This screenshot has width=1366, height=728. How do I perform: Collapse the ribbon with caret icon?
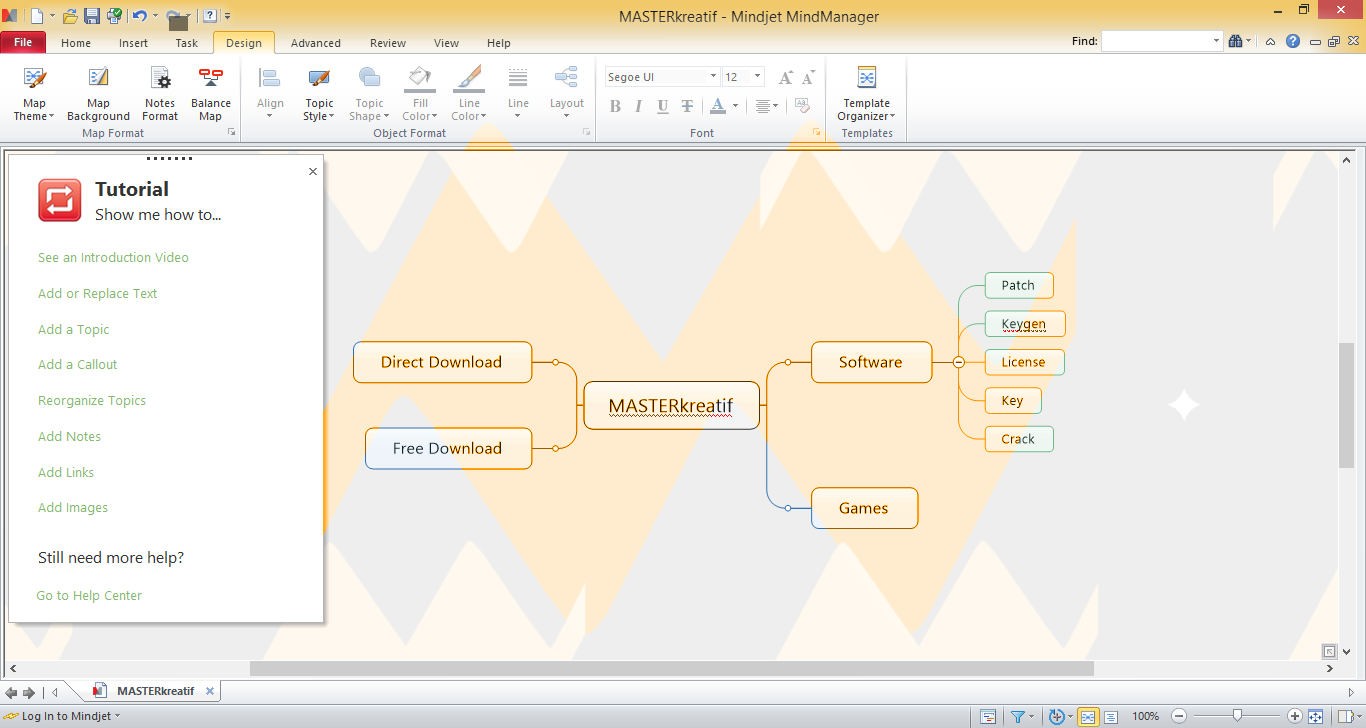(1270, 42)
